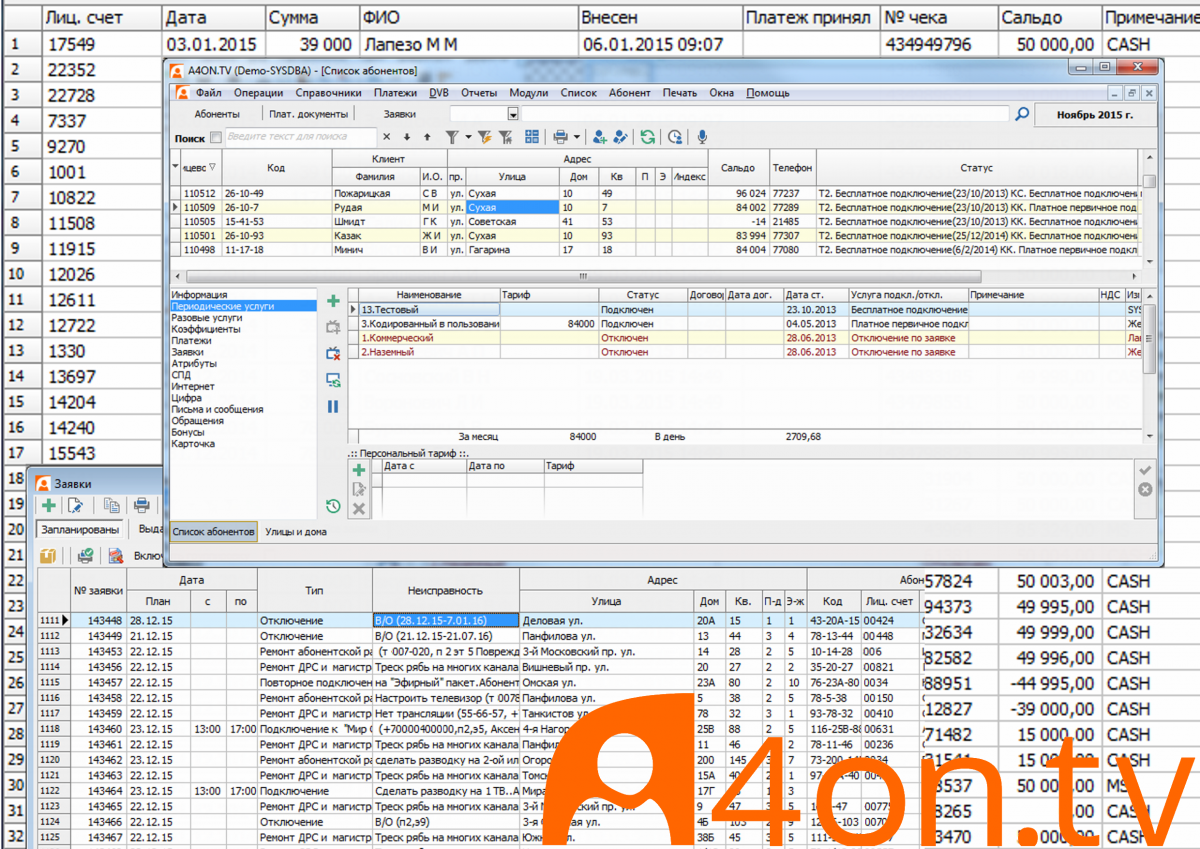Add a new subscriber with person-plus icon
Screen dimensions: 1200x849
tap(599, 137)
